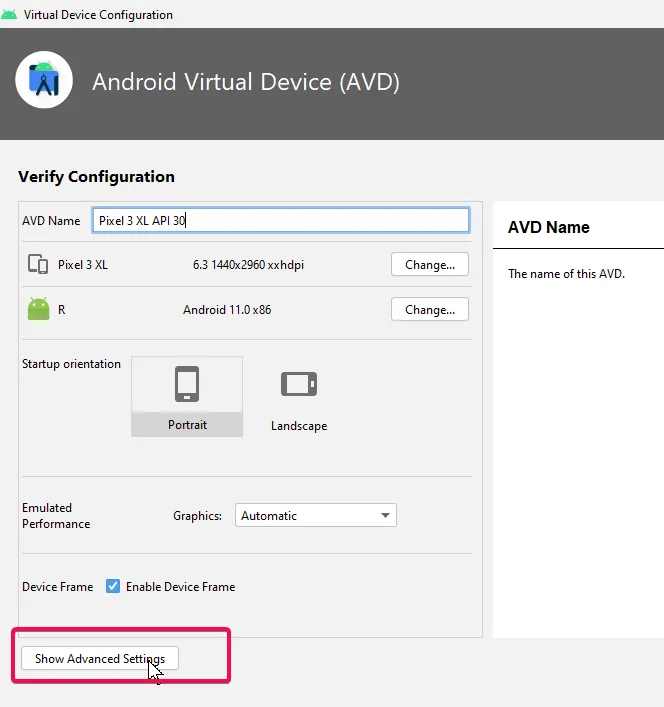Click the '6.3 1440x2960 xxhdpi' text
The image size is (664, 707).
[x=248, y=265]
